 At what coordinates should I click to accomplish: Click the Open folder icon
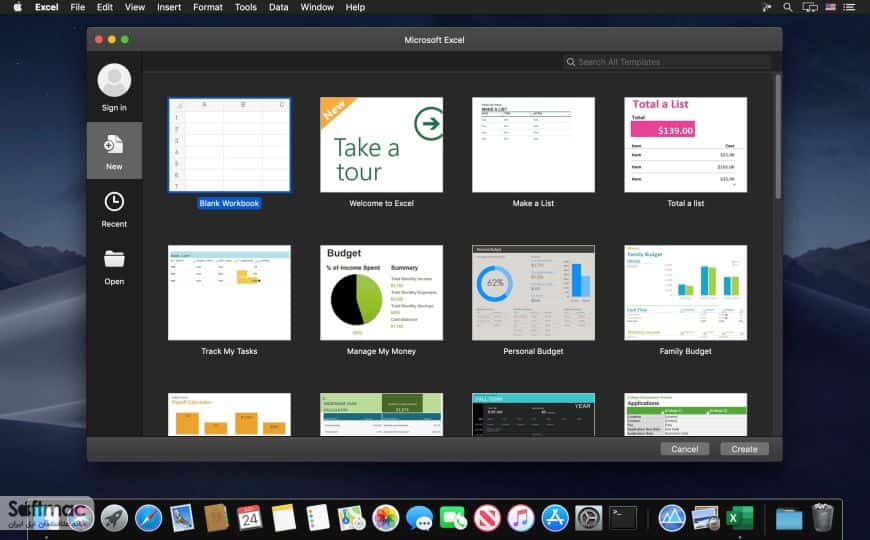(114, 259)
